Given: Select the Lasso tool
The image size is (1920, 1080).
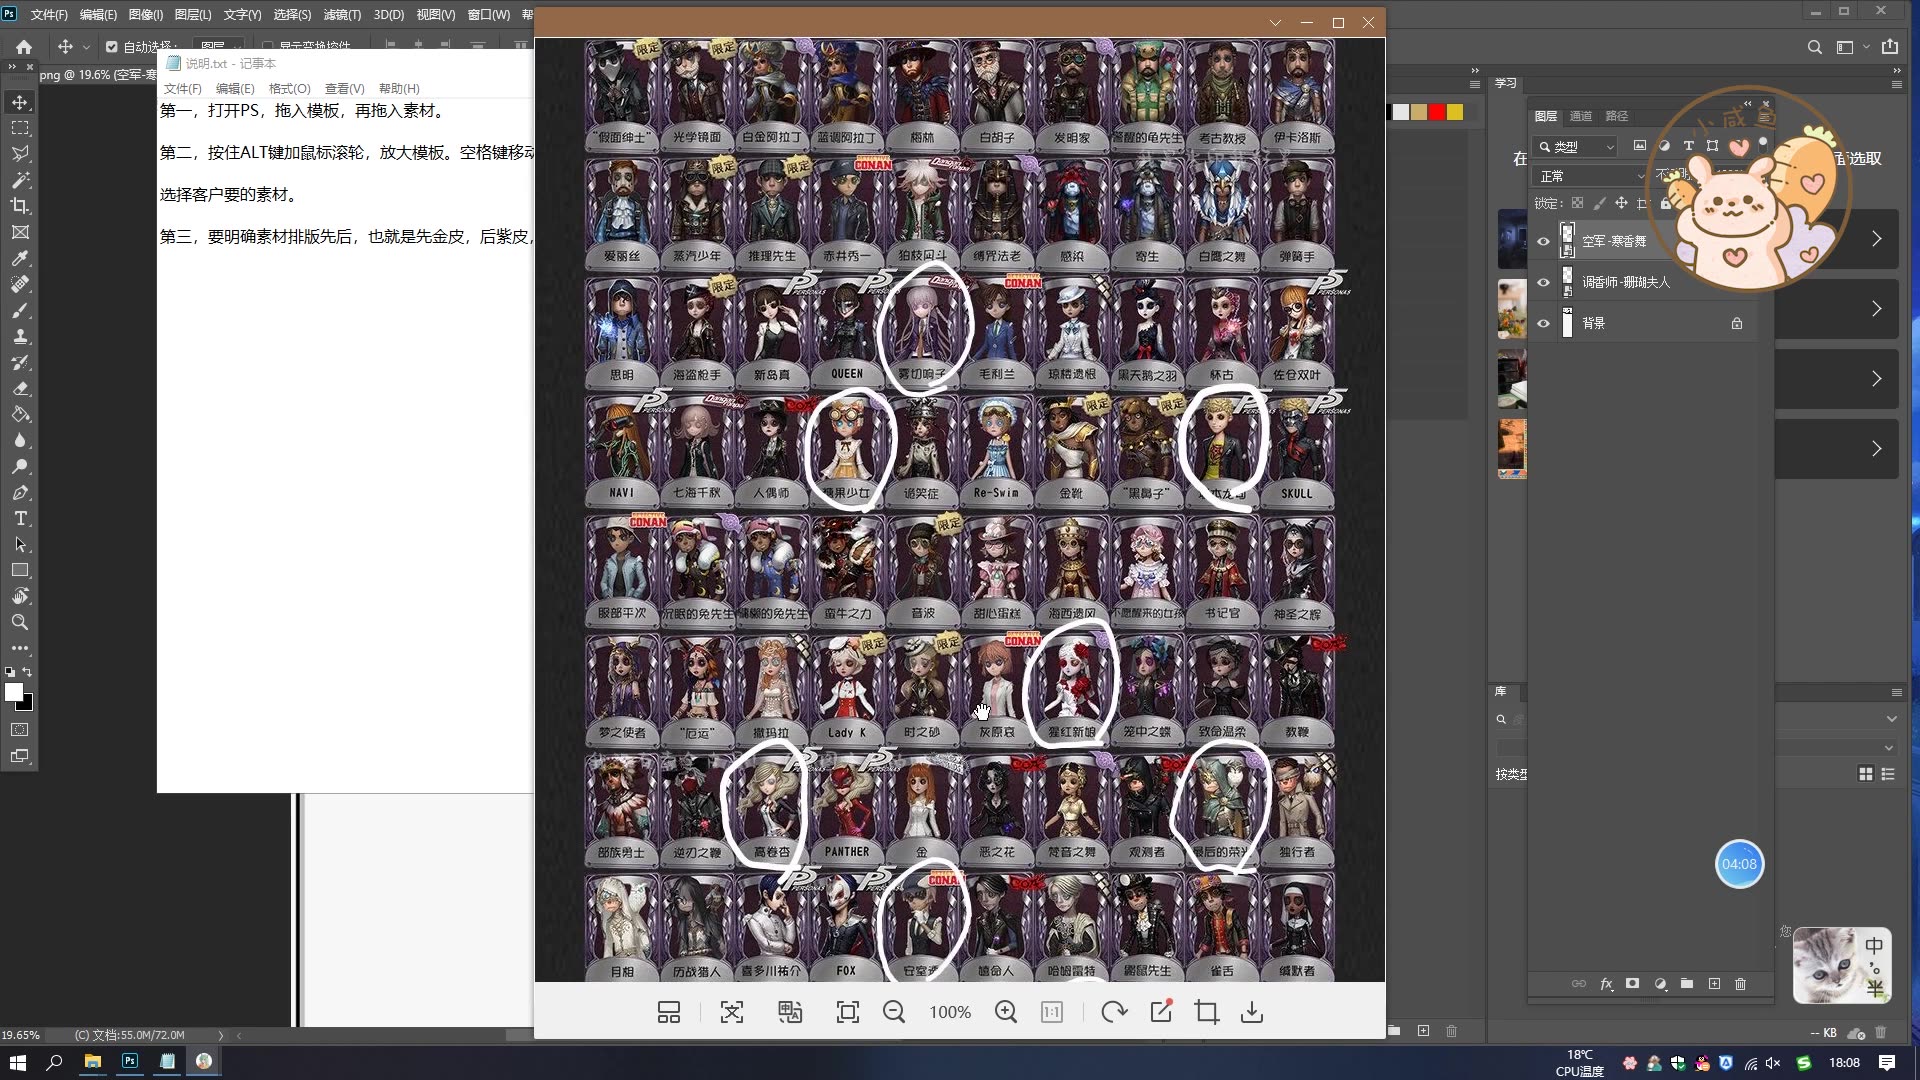Looking at the screenshot, I should tap(20, 154).
